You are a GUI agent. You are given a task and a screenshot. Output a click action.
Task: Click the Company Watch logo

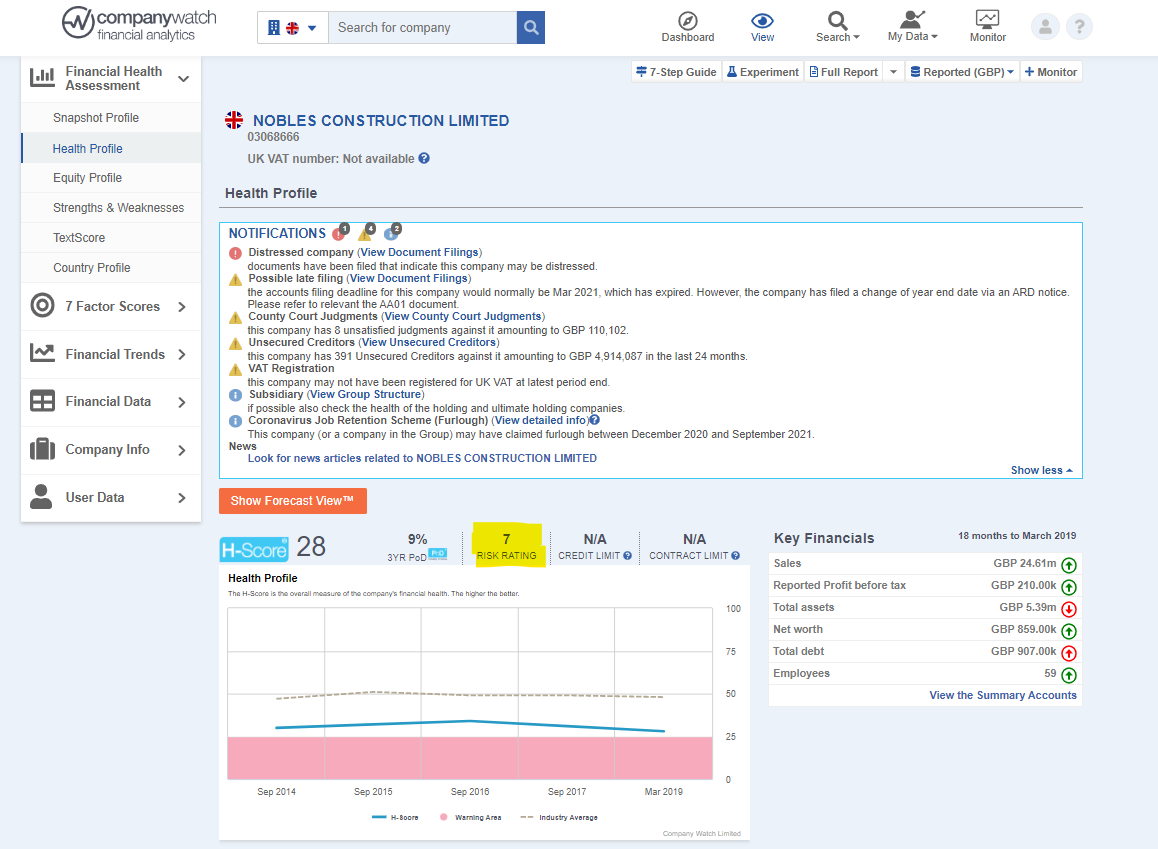pyautogui.click(x=139, y=24)
